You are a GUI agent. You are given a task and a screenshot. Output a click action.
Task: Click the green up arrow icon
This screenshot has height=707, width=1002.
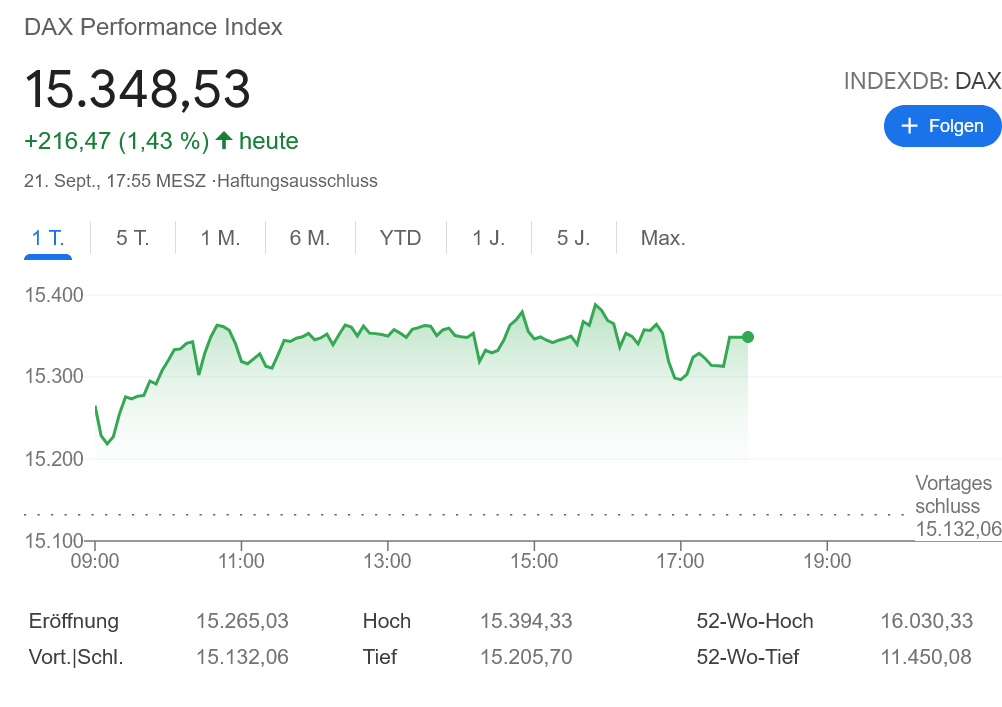(x=224, y=141)
